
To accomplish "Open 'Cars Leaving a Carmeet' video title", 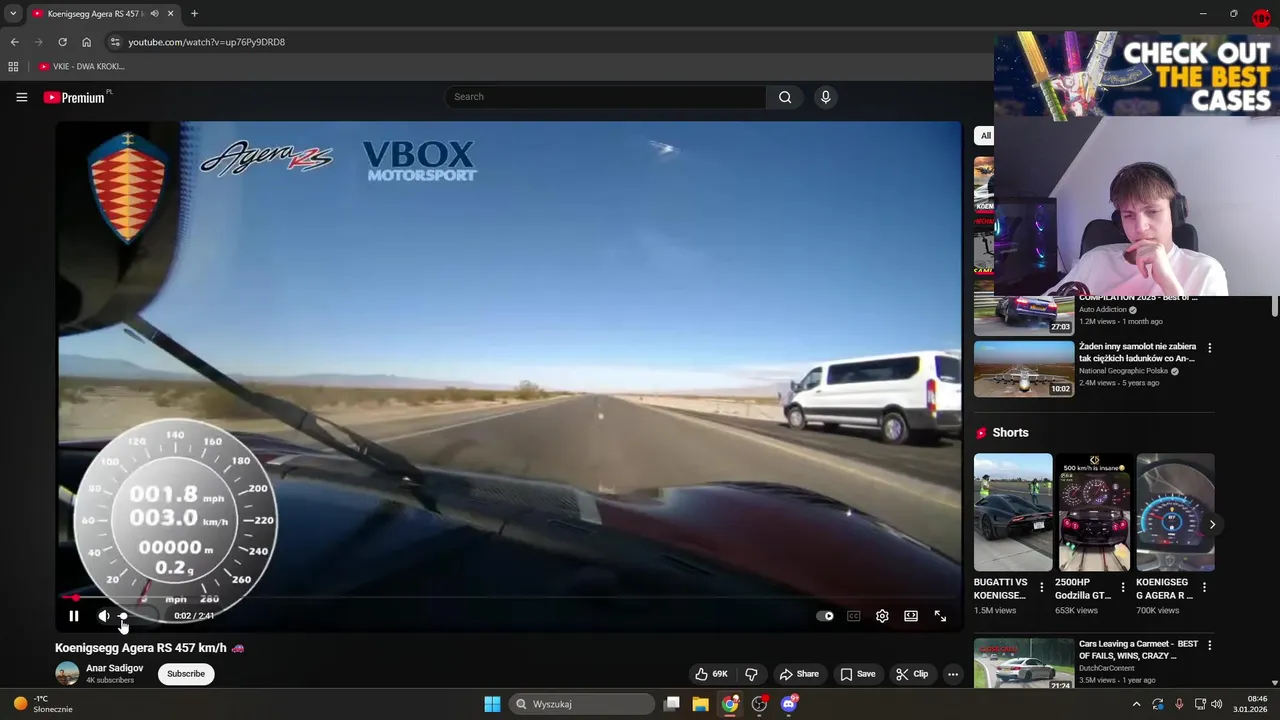I will coord(1138,650).
